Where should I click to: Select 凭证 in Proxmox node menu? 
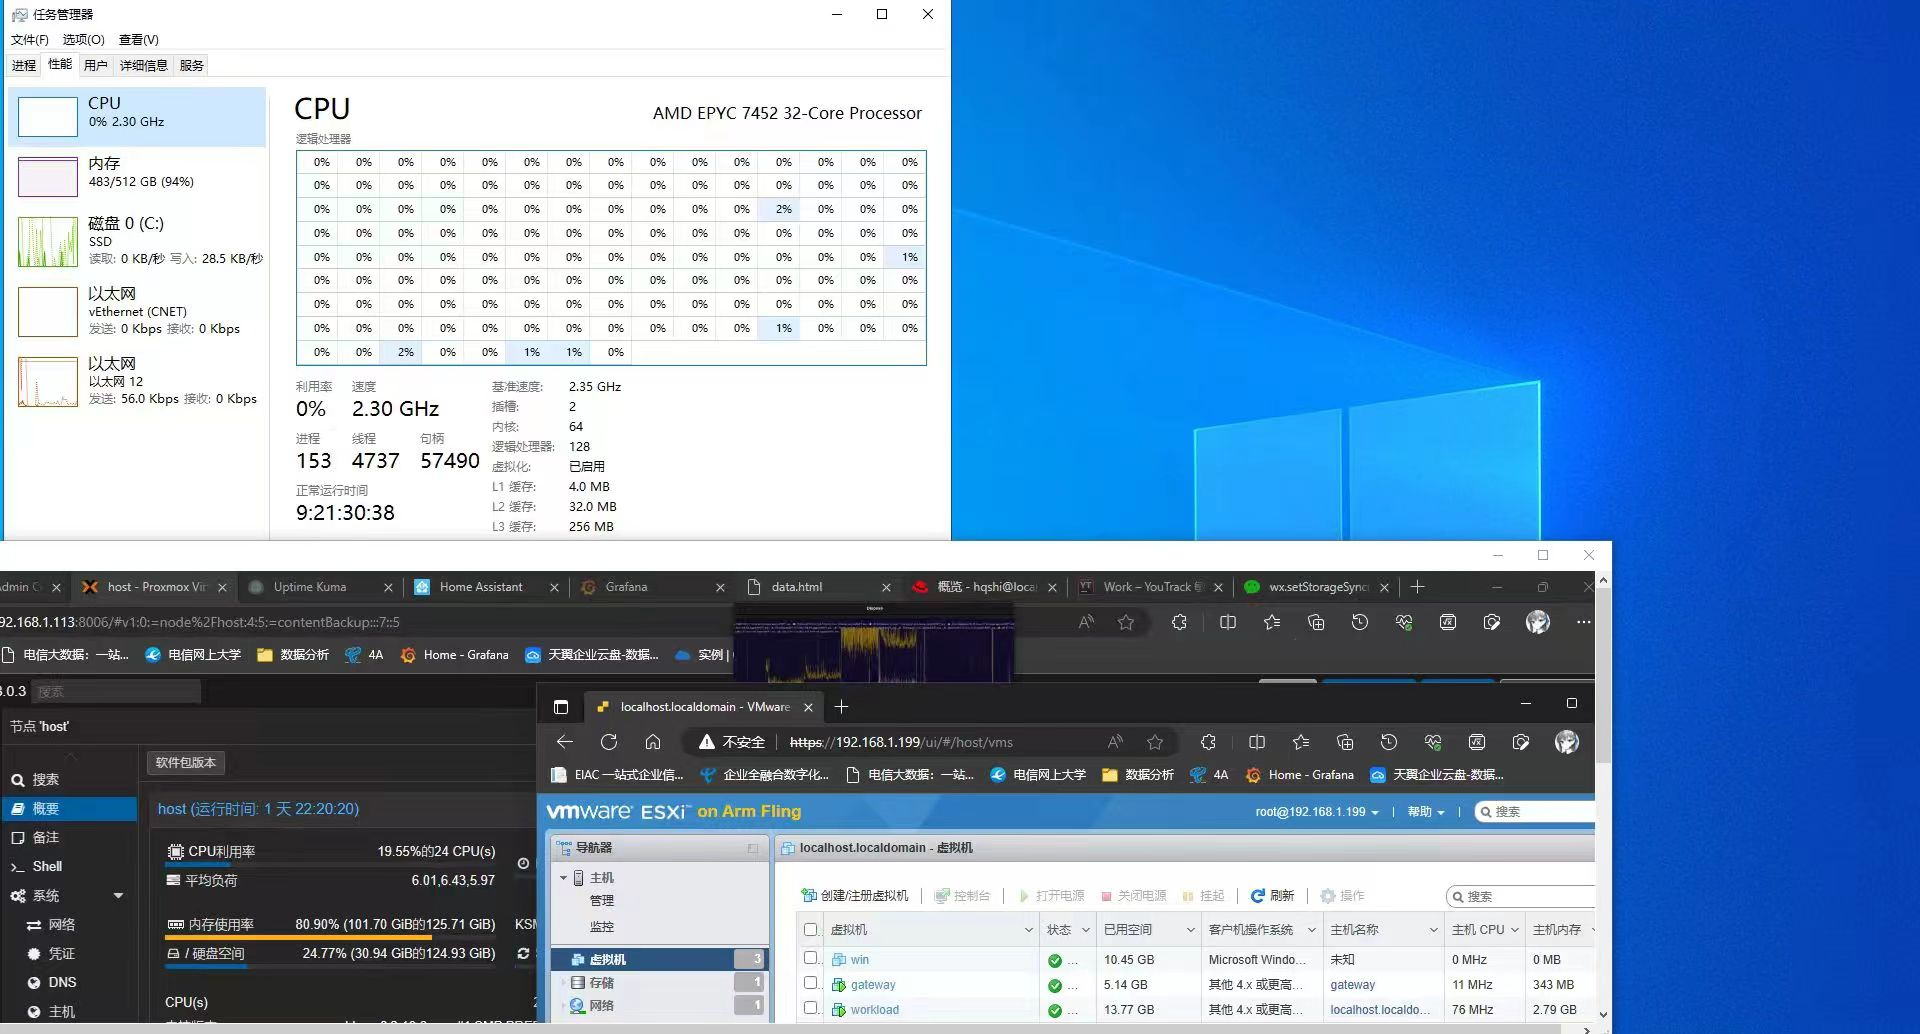(68, 954)
